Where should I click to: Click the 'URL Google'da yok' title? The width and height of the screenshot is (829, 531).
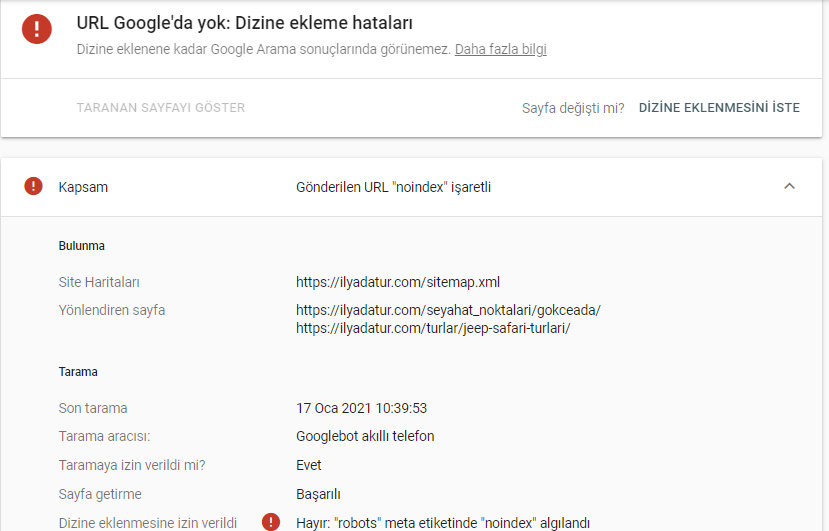(244, 23)
